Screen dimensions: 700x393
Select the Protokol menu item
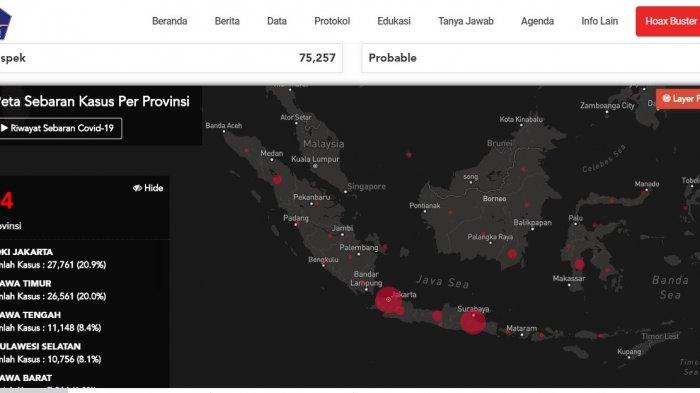(332, 21)
